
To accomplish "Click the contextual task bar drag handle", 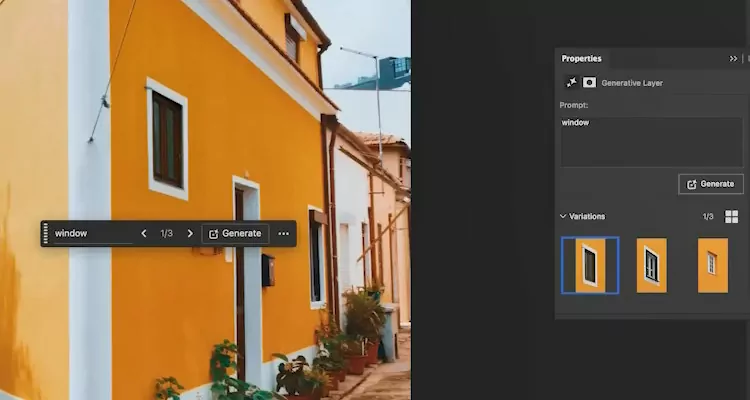I will pyautogui.click(x=45, y=233).
